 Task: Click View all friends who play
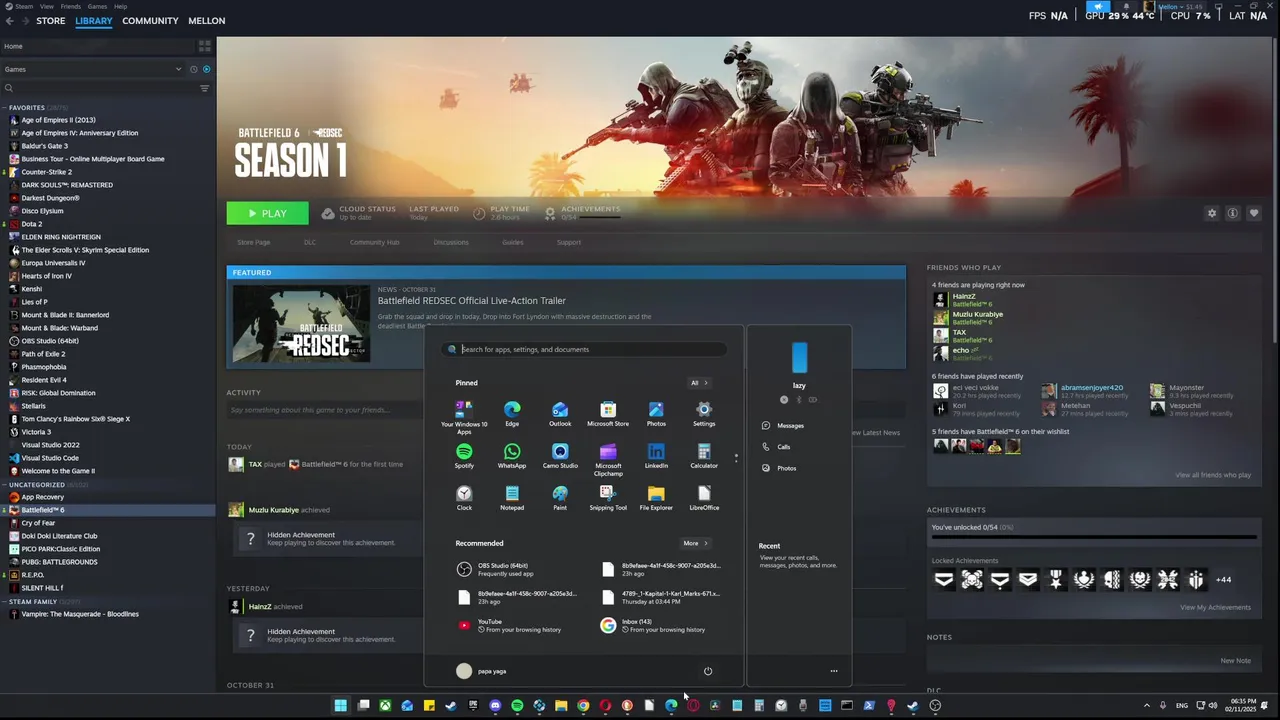click(1213, 475)
